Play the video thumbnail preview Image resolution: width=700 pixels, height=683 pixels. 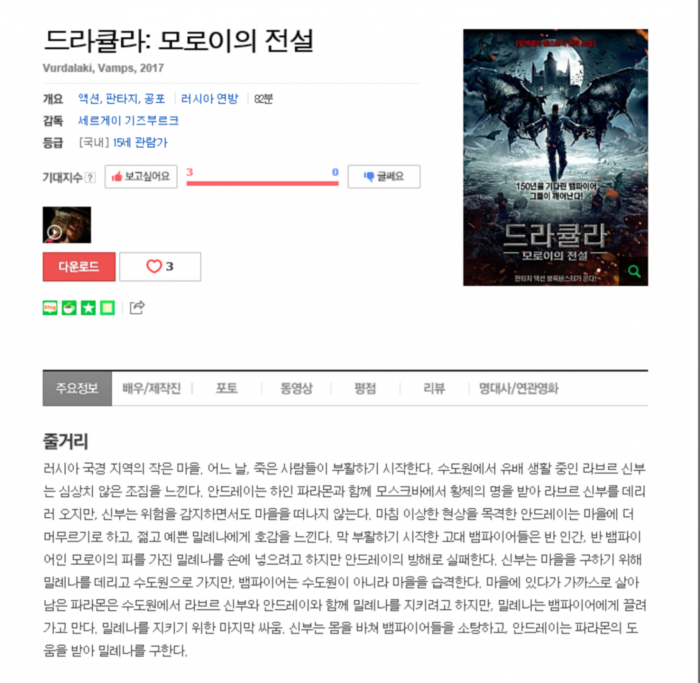67,225
